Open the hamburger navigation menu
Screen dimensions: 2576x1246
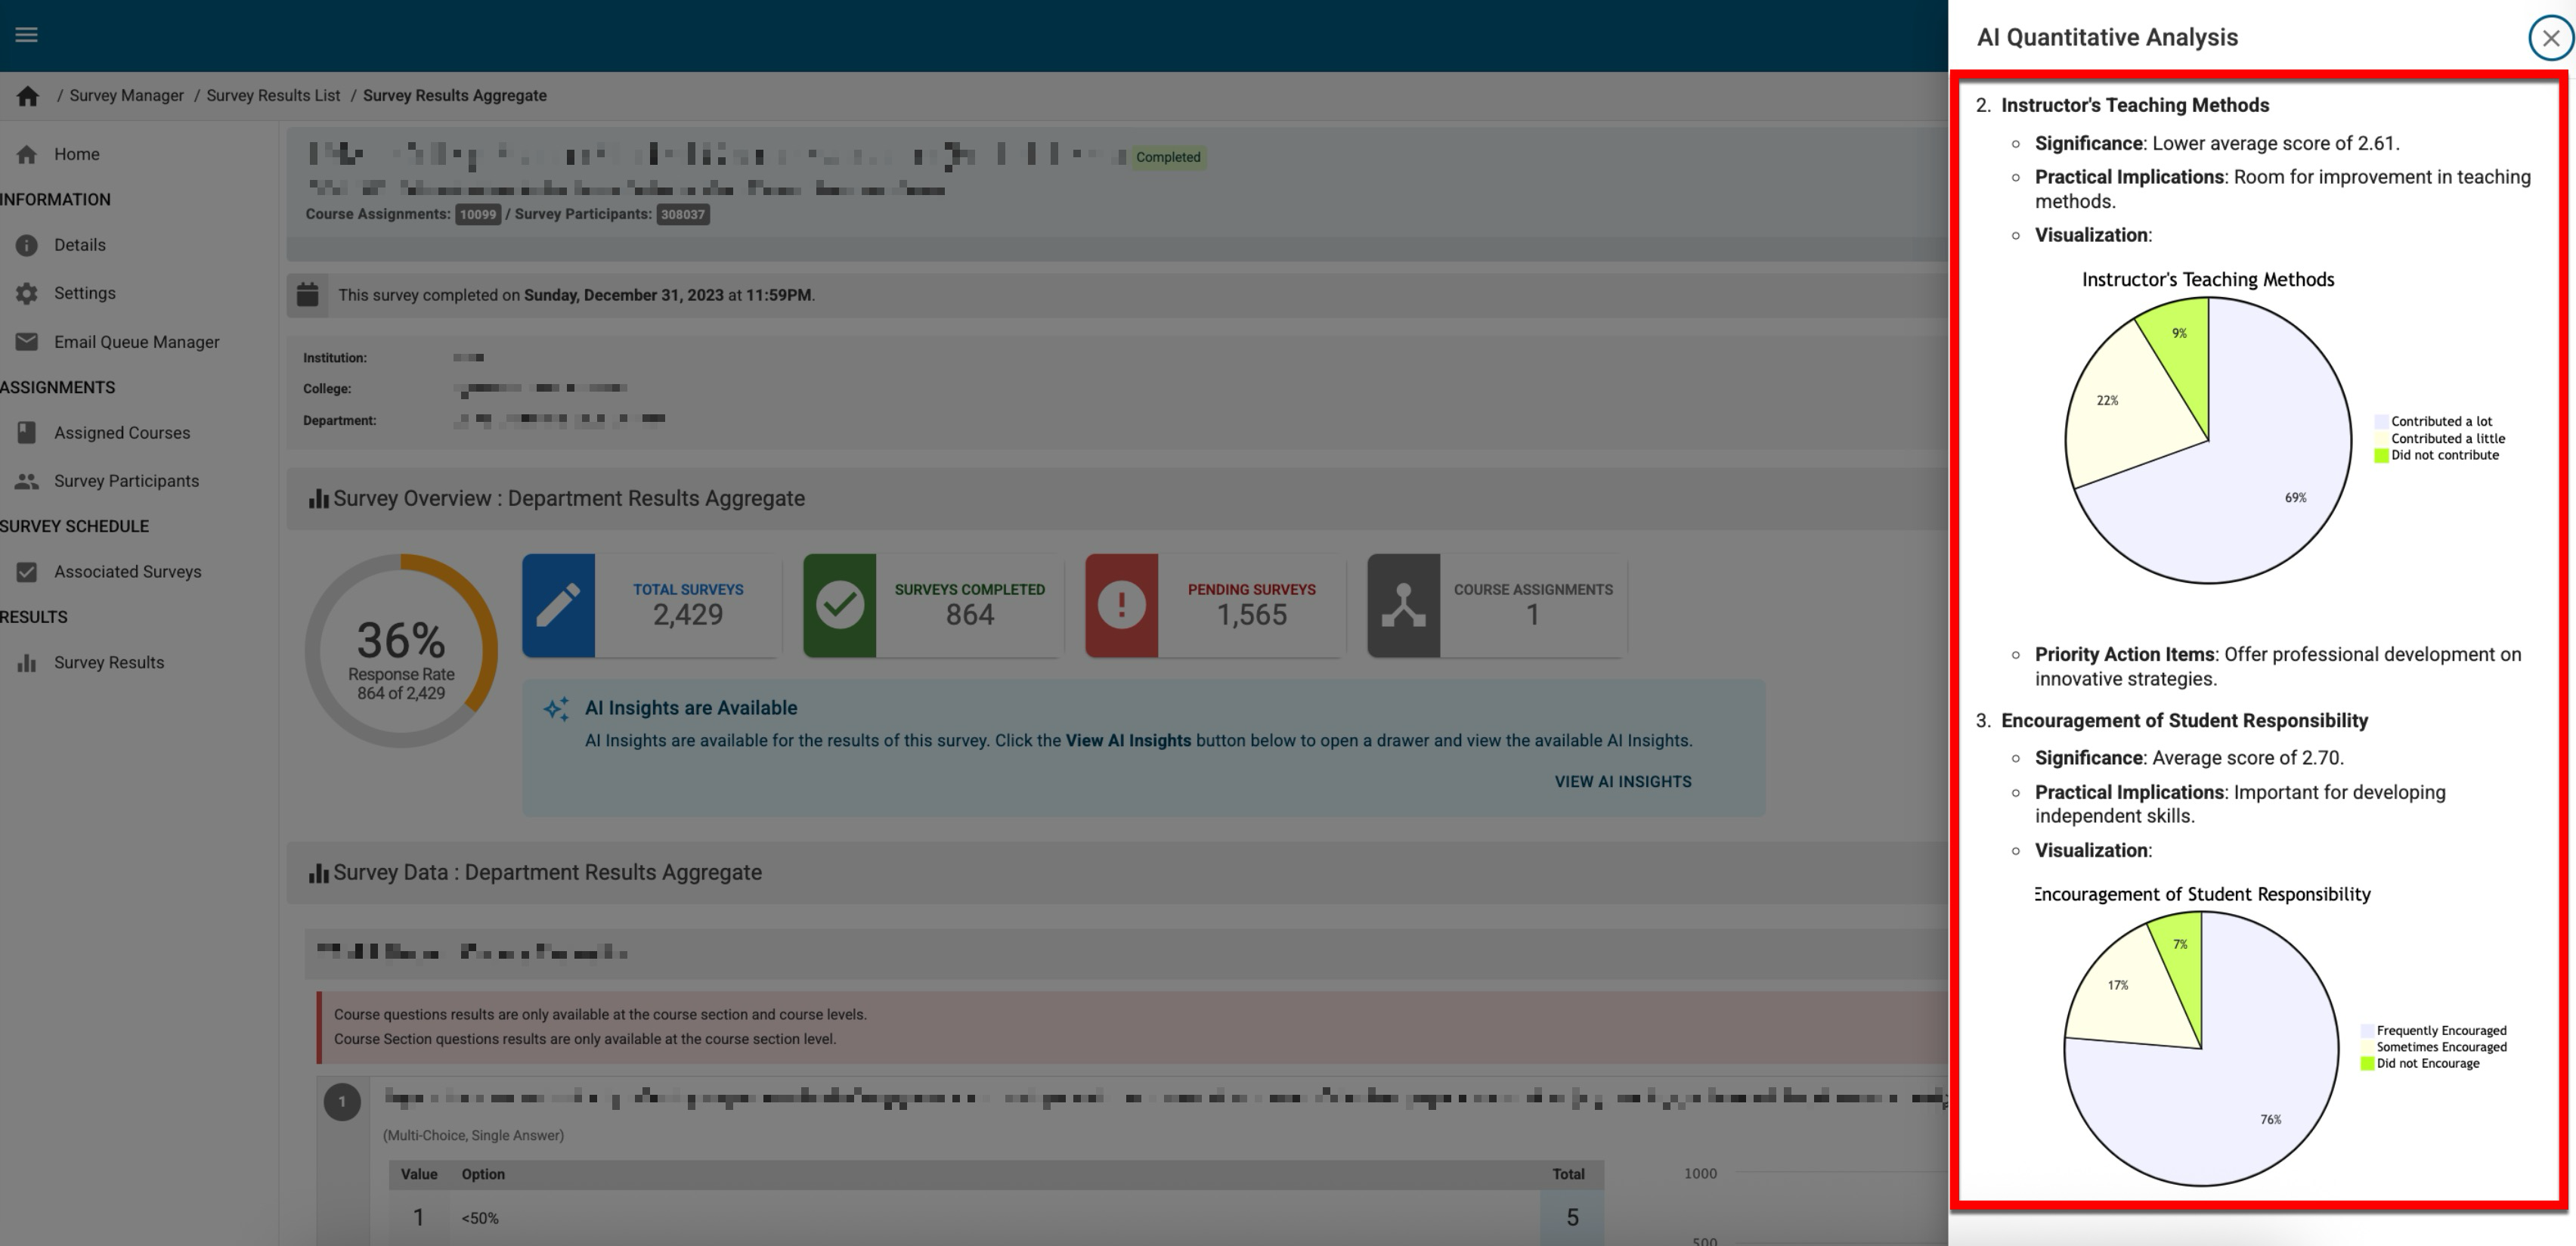pos(27,35)
